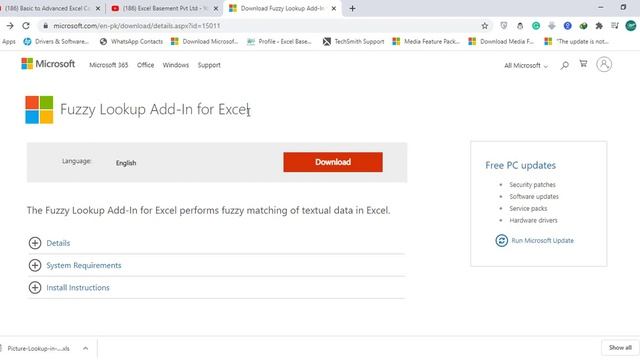Open the shopping cart icon

coord(583,64)
